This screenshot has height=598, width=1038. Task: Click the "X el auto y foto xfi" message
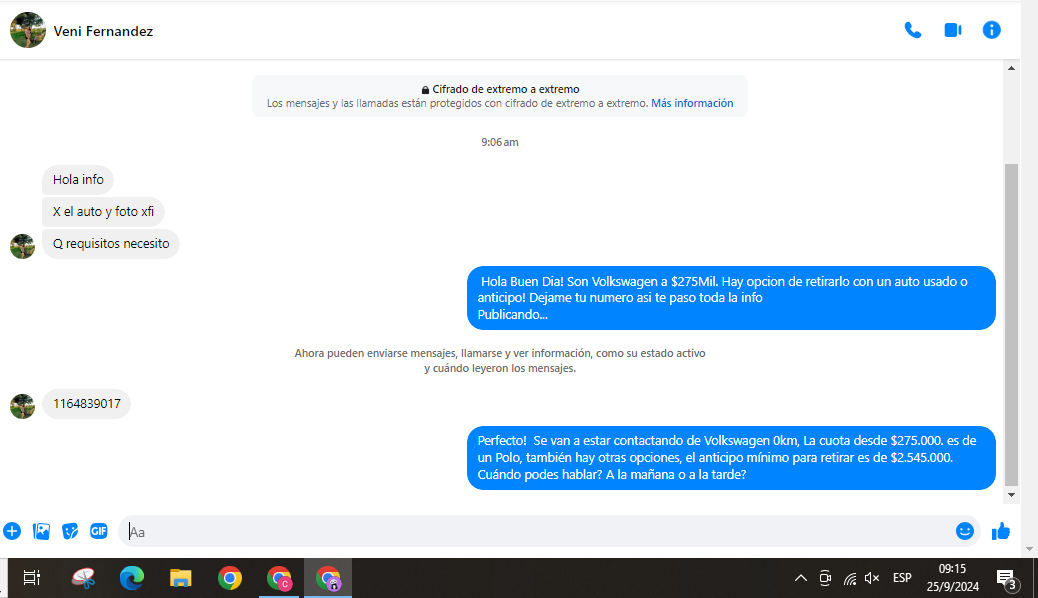pyautogui.click(x=103, y=212)
